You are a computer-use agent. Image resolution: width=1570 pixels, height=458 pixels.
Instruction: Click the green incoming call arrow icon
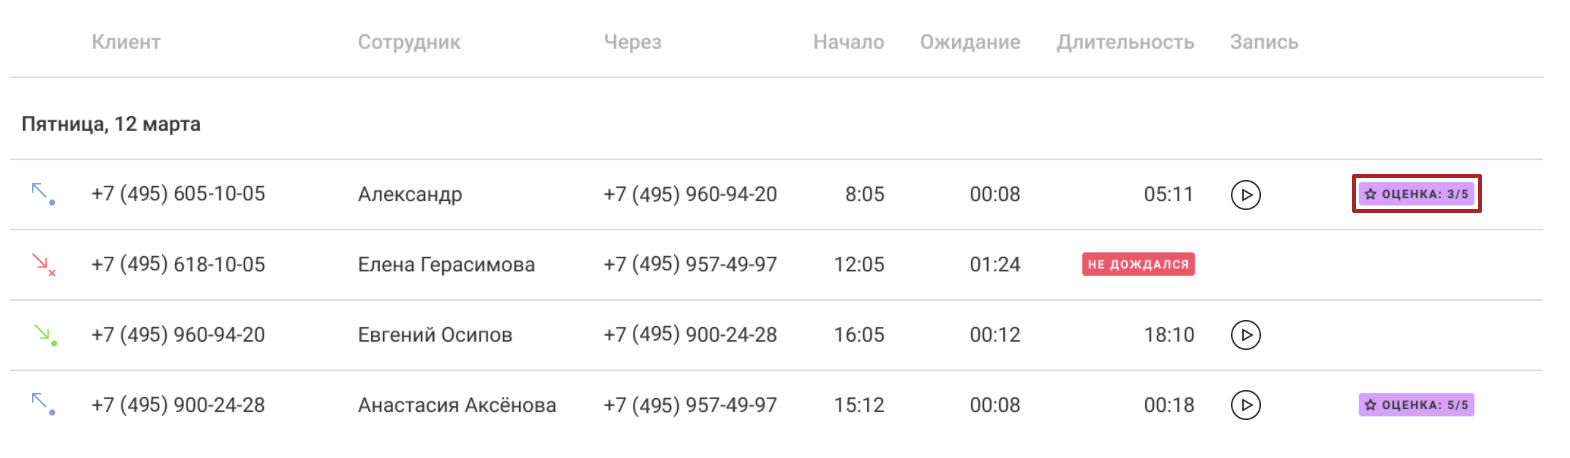tap(44, 335)
